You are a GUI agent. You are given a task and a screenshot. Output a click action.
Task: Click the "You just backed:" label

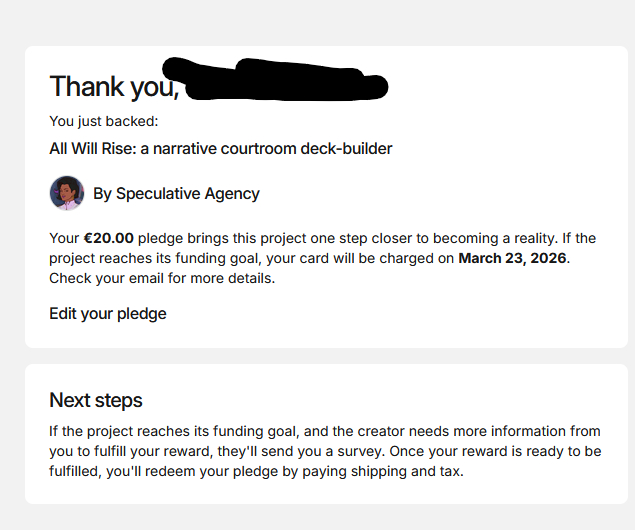coord(103,122)
